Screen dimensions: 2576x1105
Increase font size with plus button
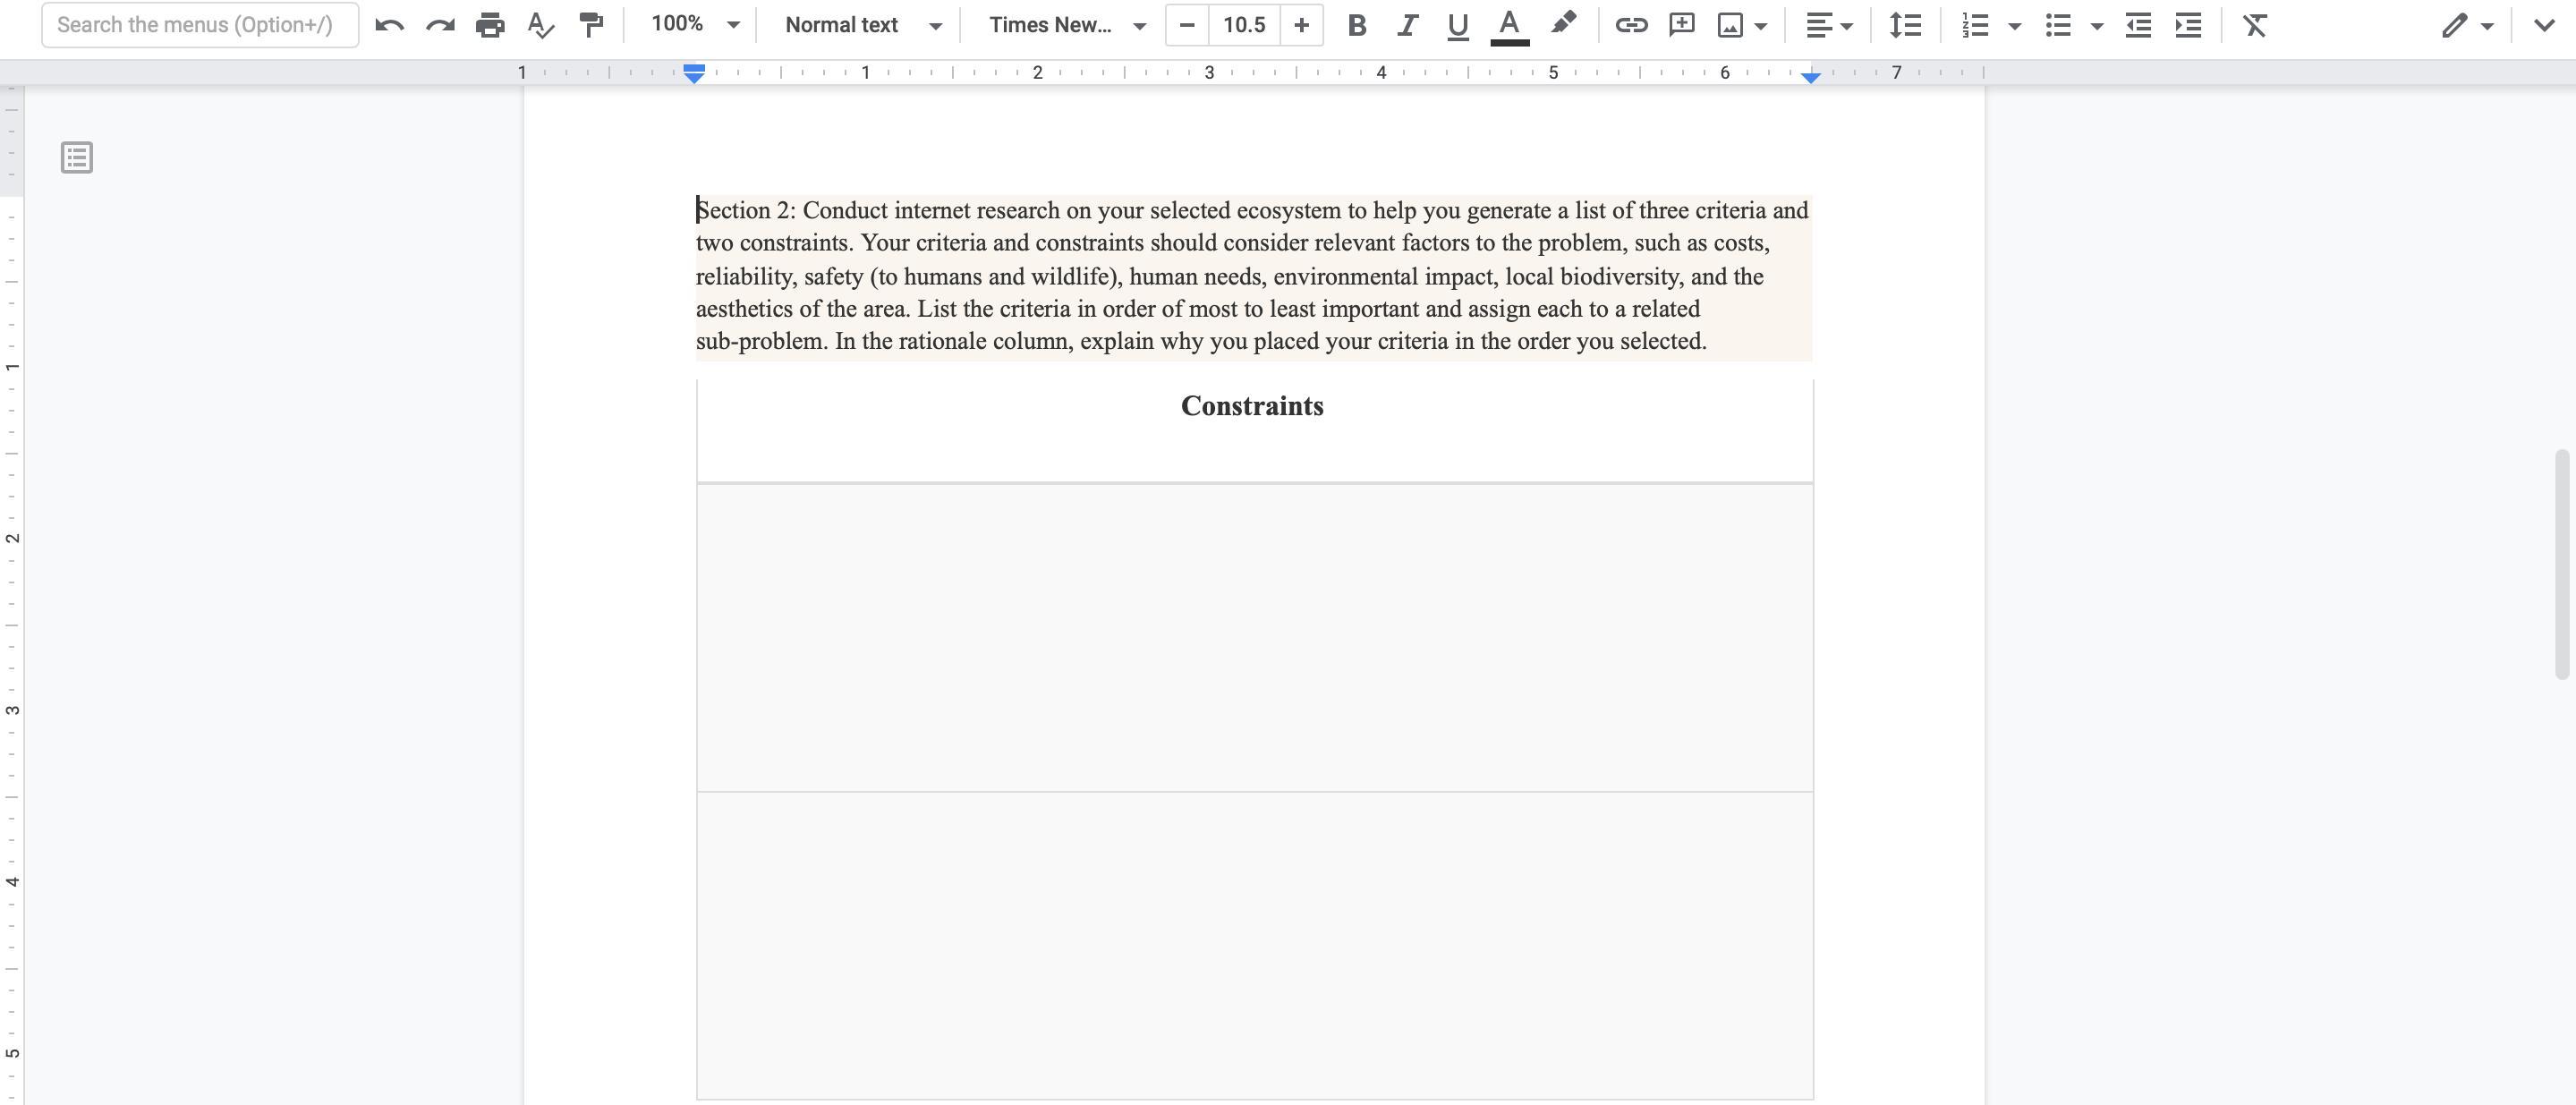[x=1301, y=25]
